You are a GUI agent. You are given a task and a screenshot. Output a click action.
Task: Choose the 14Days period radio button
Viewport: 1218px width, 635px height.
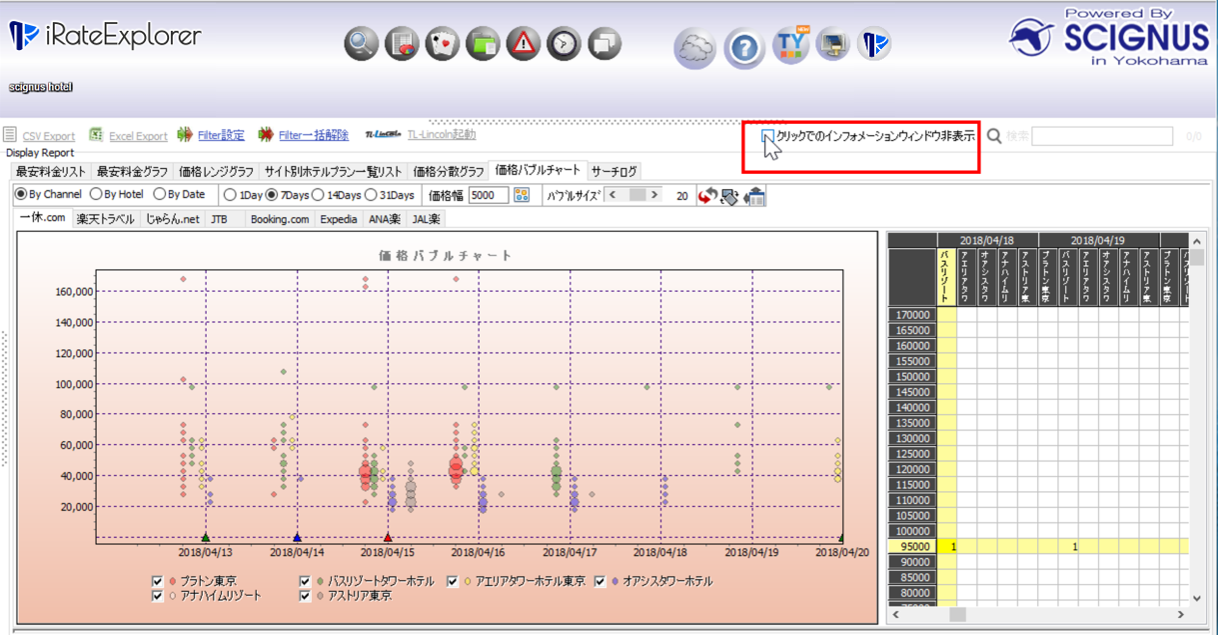pyautogui.click(x=319, y=195)
